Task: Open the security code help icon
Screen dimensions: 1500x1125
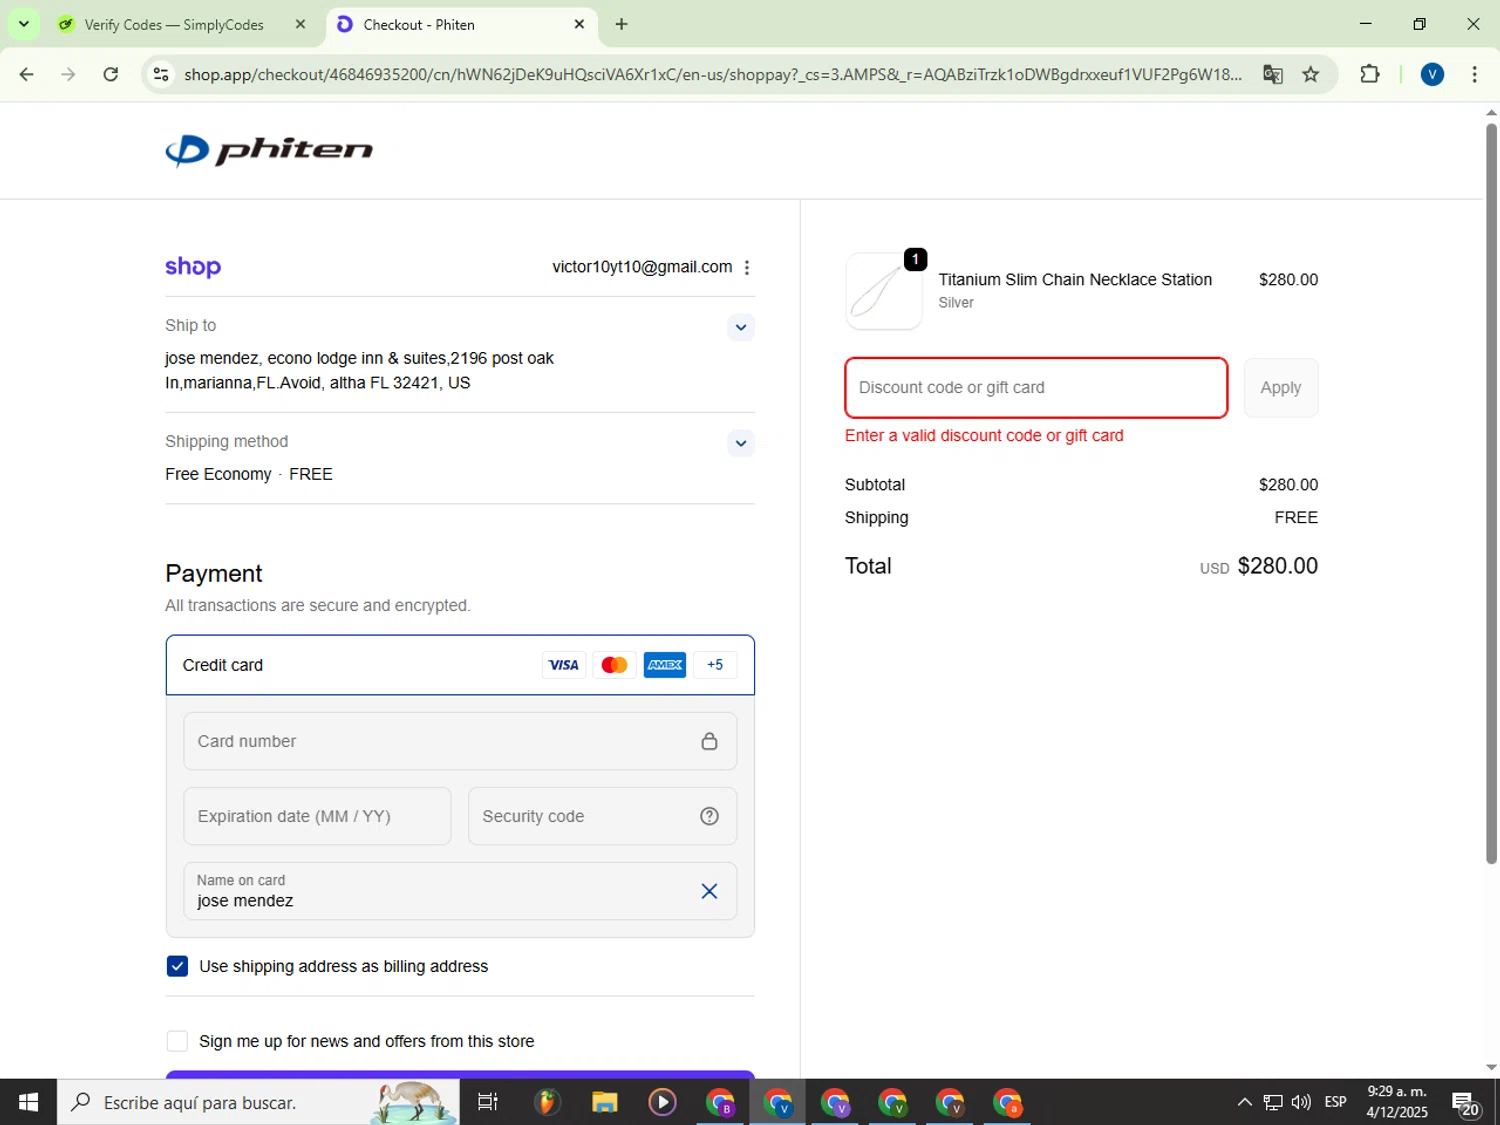Action: [709, 816]
